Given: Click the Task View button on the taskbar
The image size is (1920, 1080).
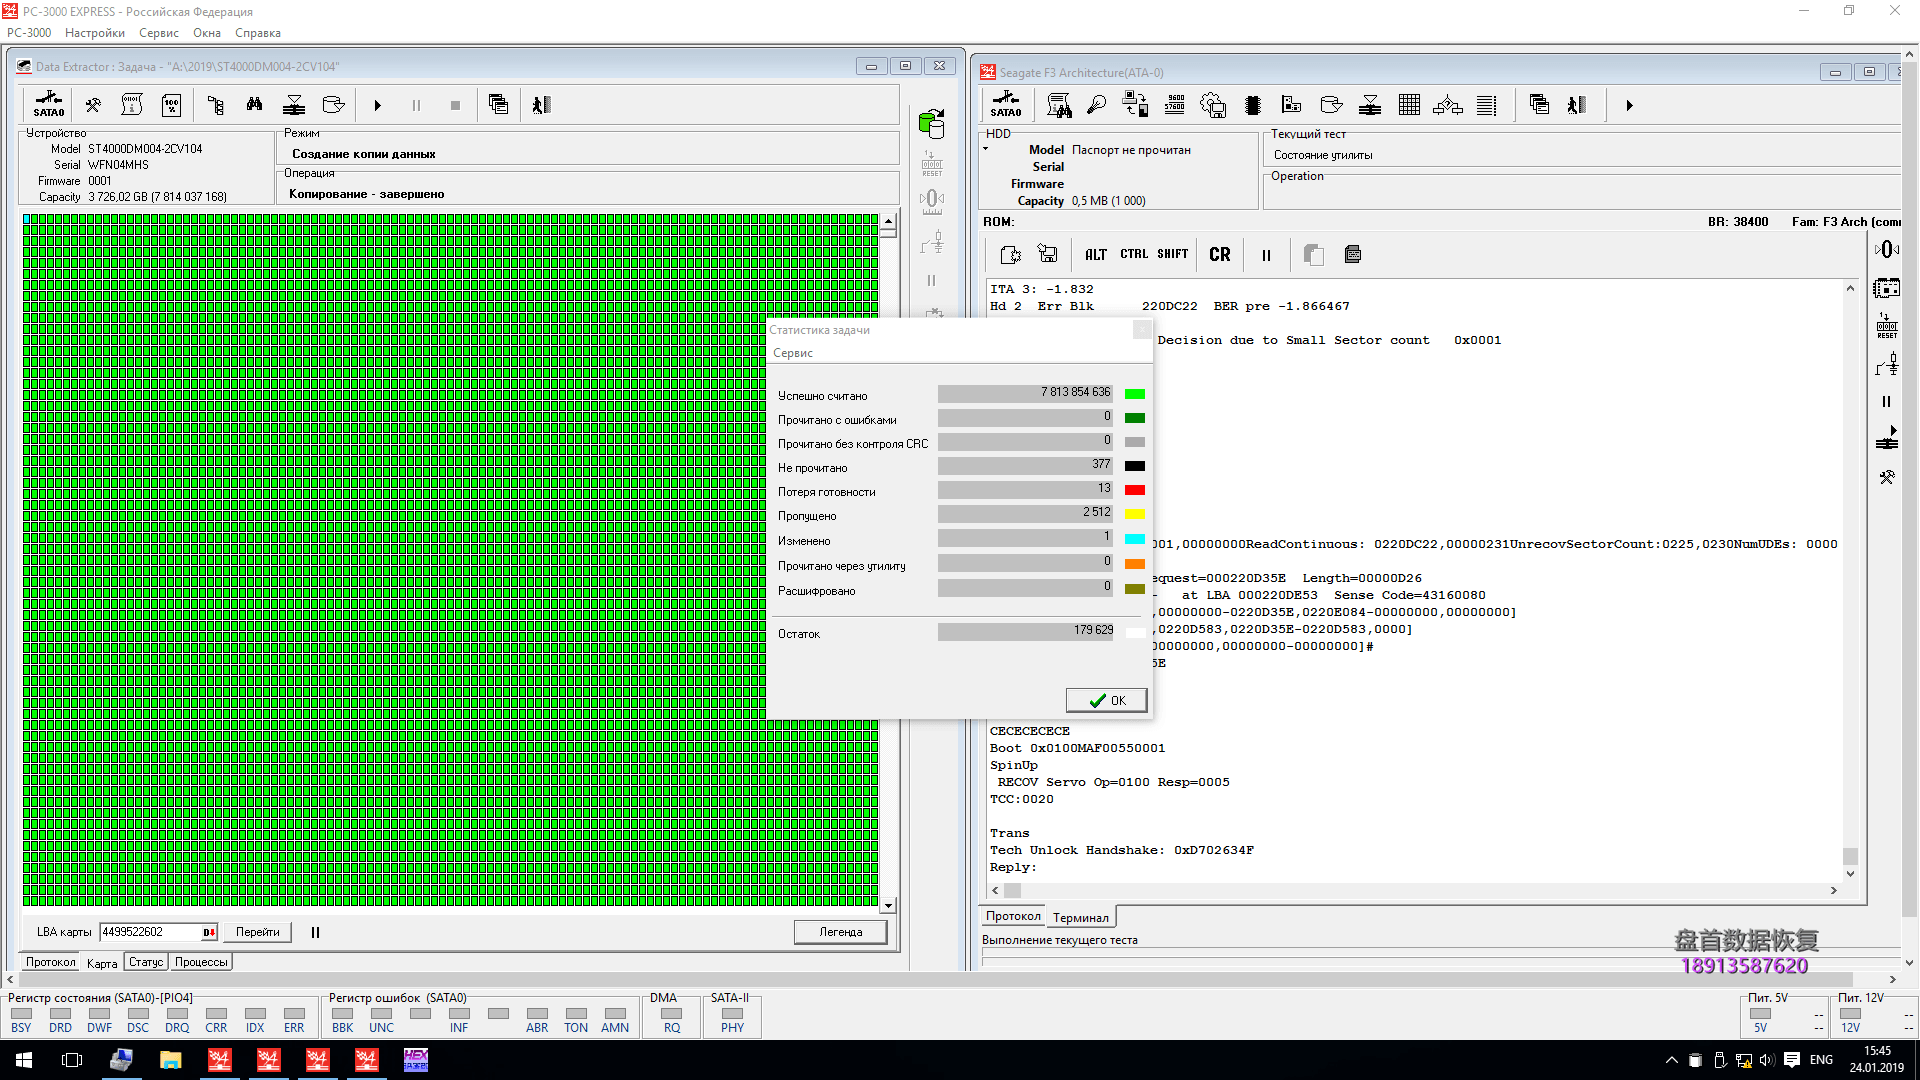Looking at the screenshot, I should pos(72,1060).
